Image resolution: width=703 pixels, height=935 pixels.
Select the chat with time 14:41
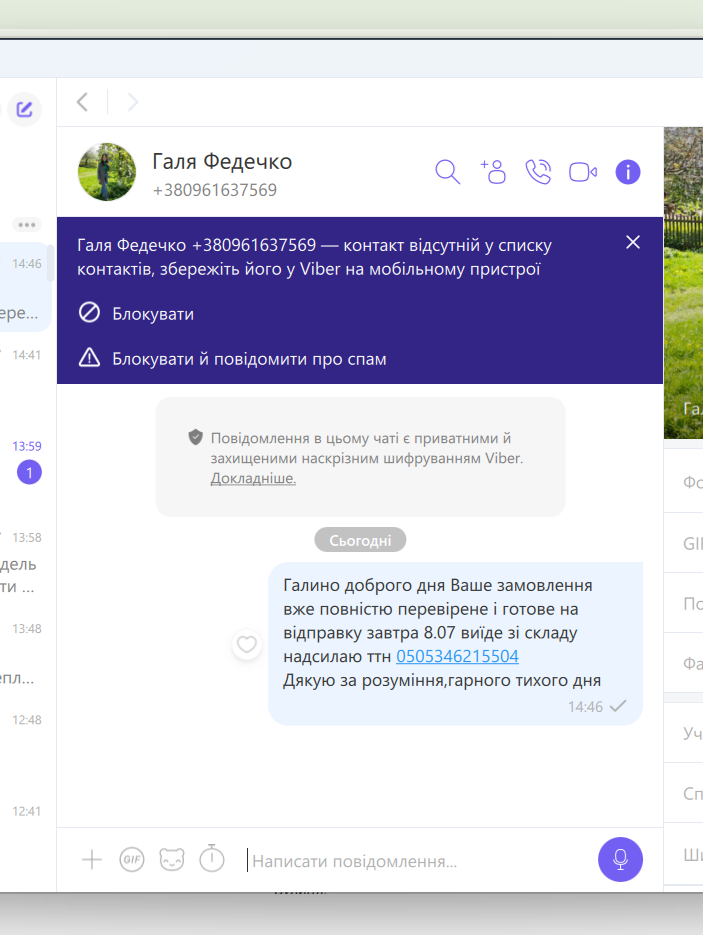[26, 377]
